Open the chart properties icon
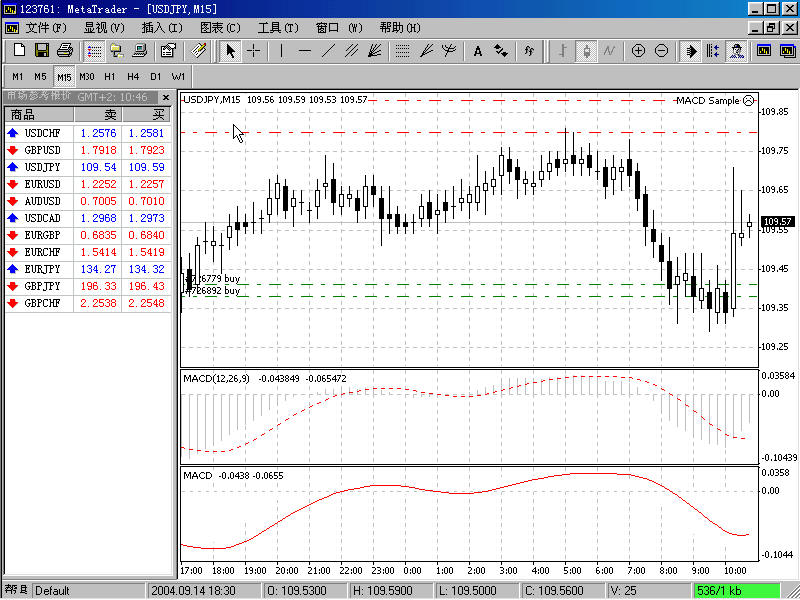 point(168,51)
